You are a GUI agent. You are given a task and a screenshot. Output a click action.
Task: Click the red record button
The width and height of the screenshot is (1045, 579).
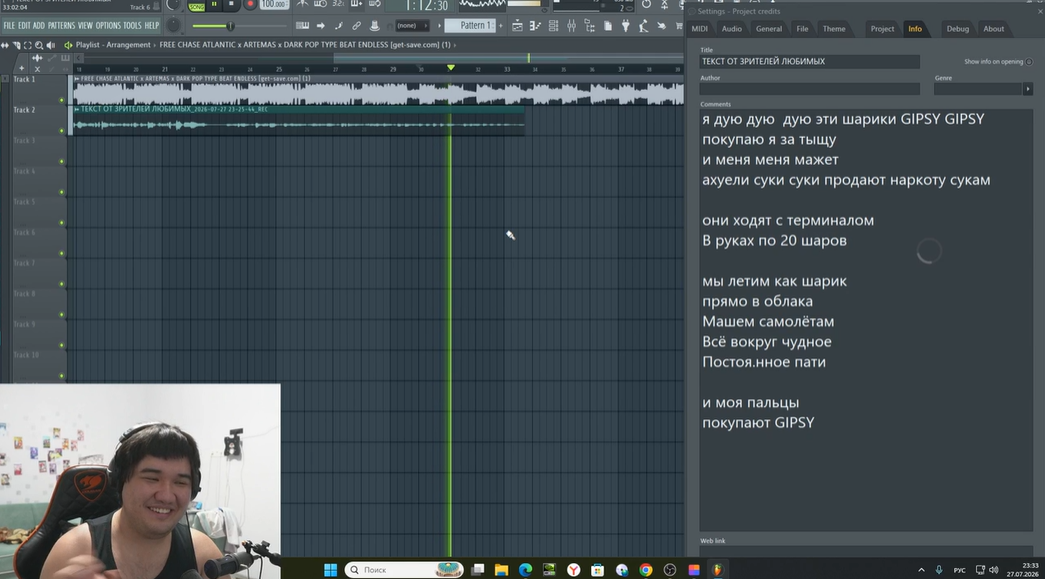tap(250, 5)
